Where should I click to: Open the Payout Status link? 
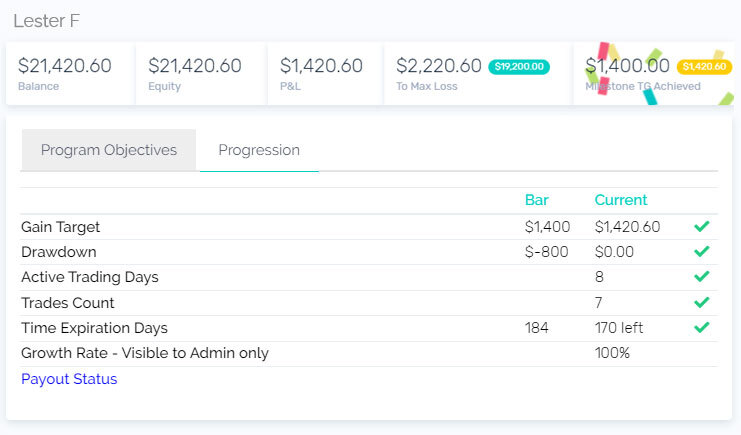click(69, 379)
